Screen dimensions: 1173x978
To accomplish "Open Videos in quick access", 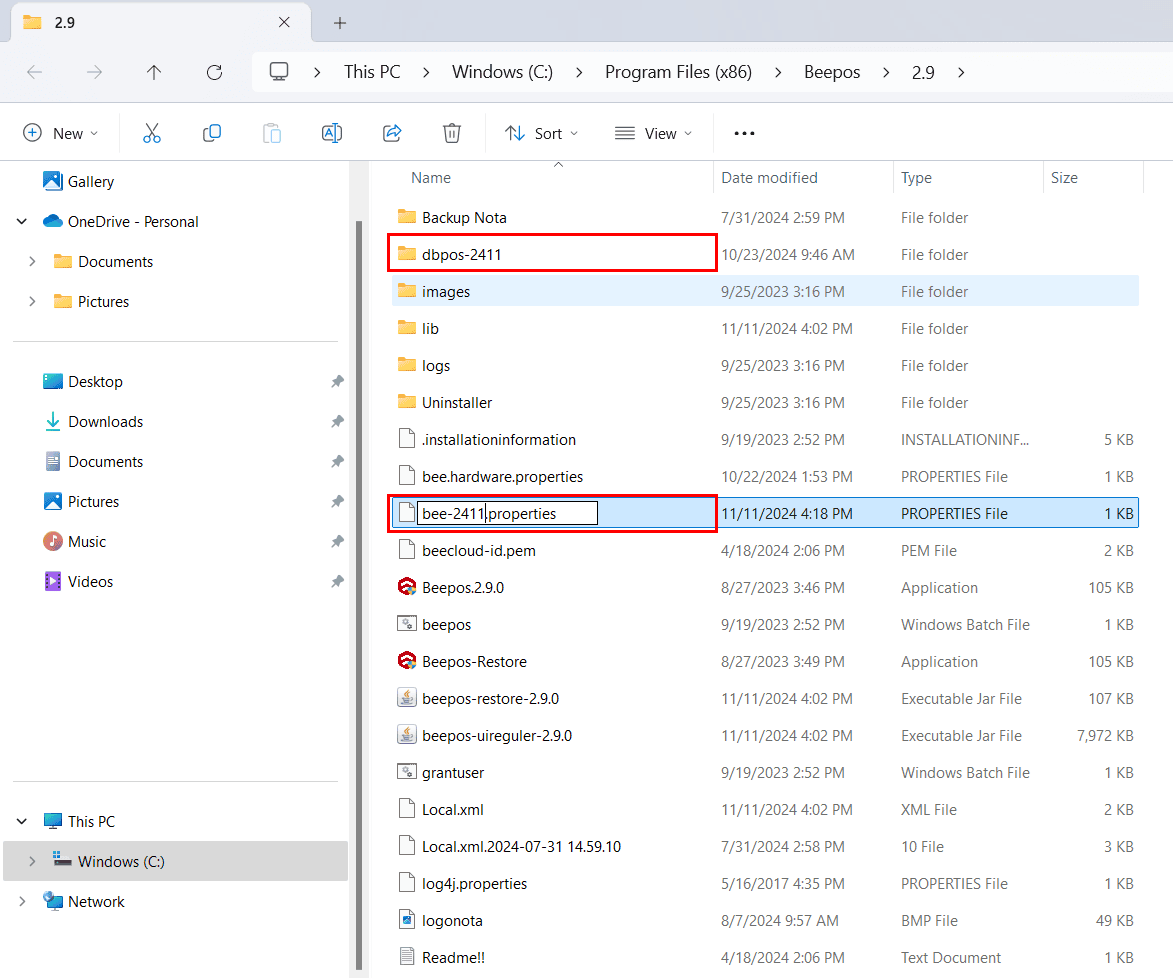I will coord(78,581).
